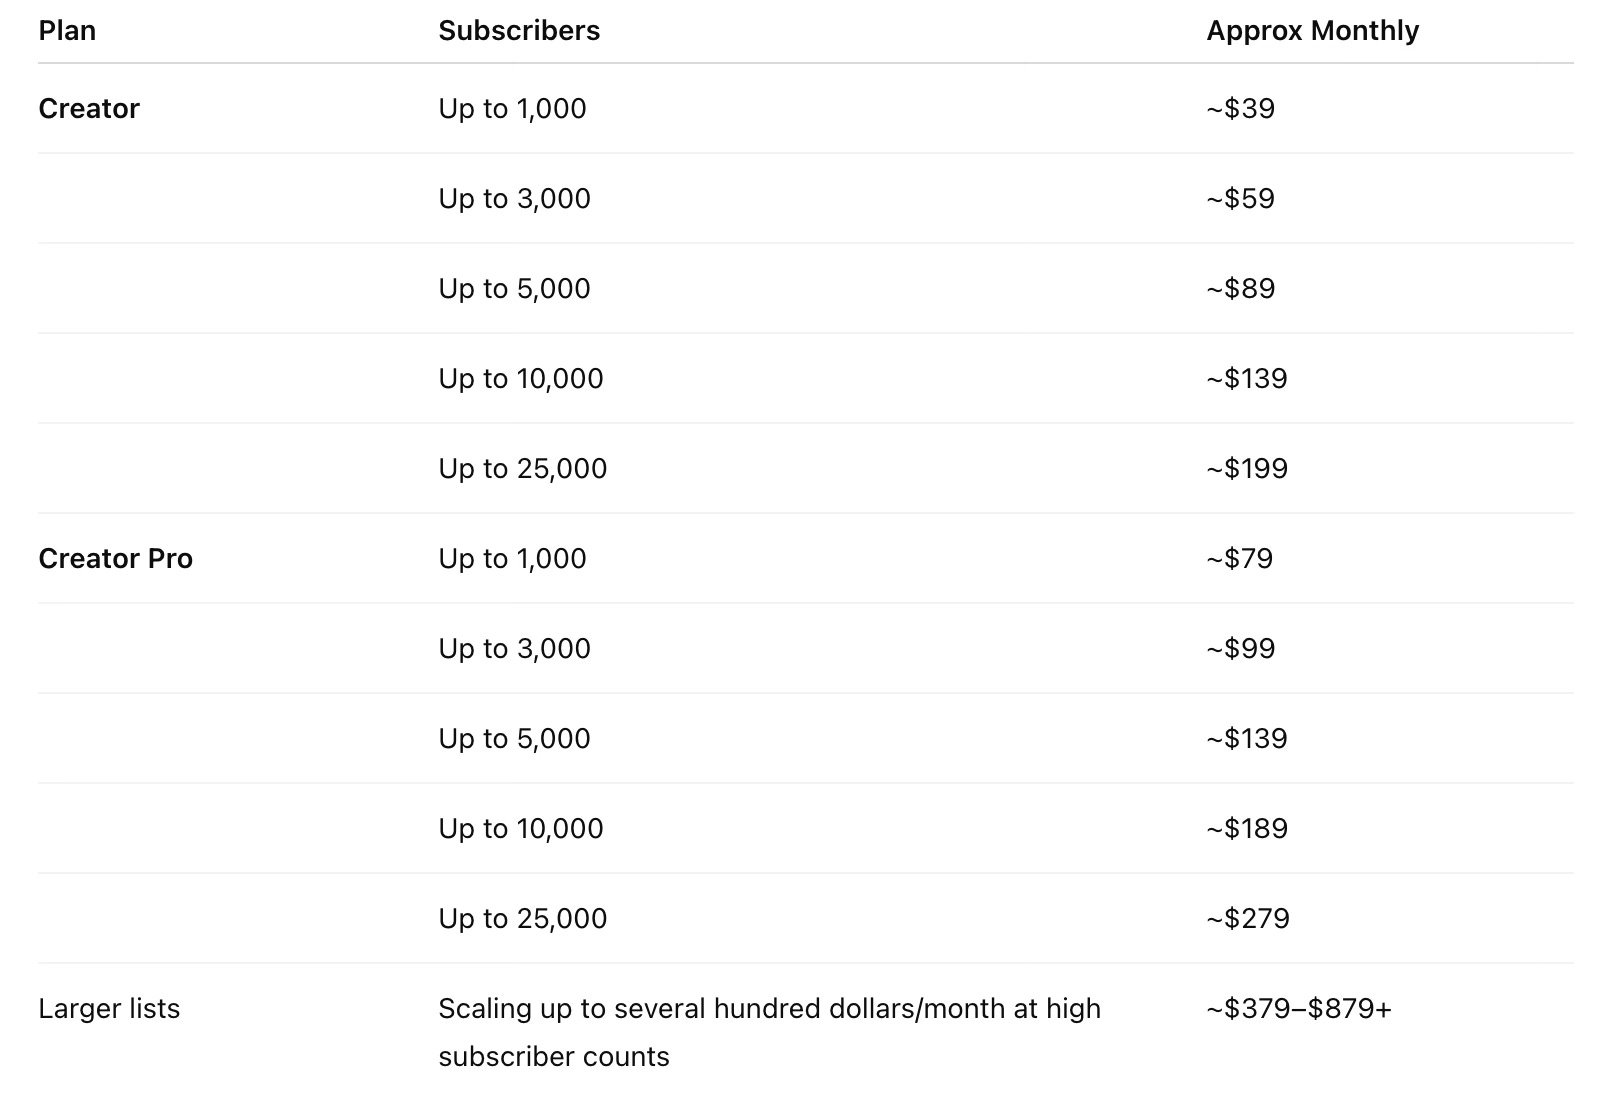Select the ~$79 Creator Pro price
Image resolution: width=1624 pixels, height=1108 pixels.
(1239, 558)
